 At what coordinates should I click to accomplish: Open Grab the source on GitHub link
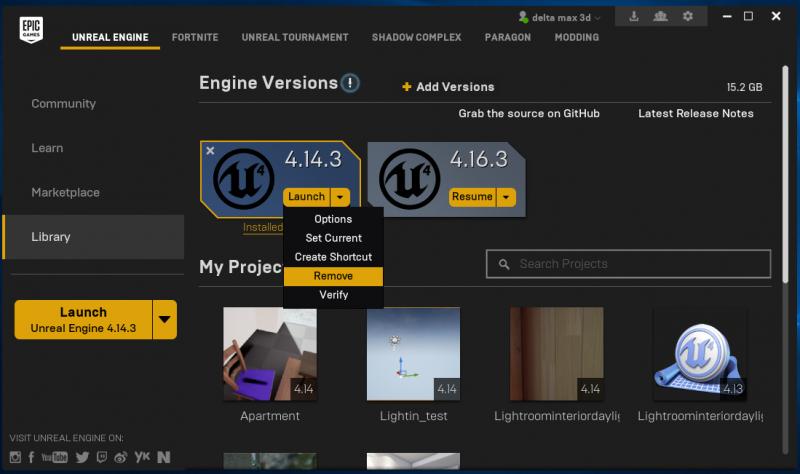coord(529,113)
